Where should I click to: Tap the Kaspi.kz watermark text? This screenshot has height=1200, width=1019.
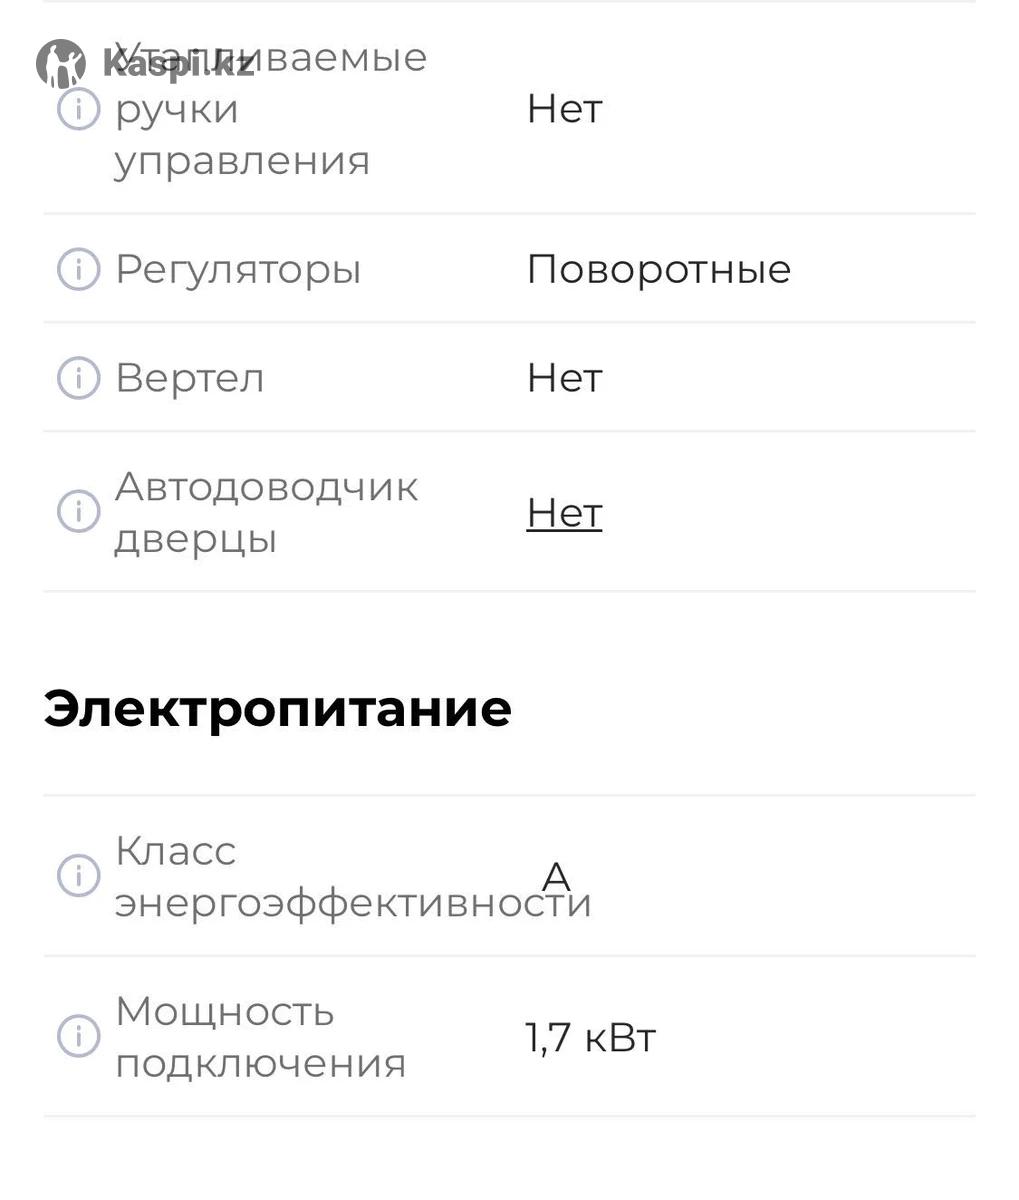pyautogui.click(x=178, y=66)
